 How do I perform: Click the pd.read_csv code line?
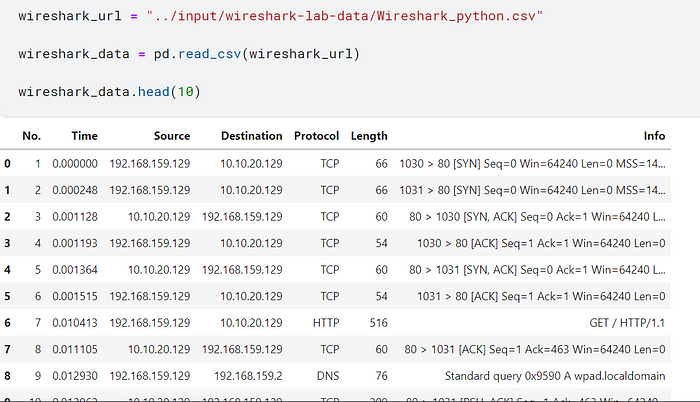(x=189, y=54)
